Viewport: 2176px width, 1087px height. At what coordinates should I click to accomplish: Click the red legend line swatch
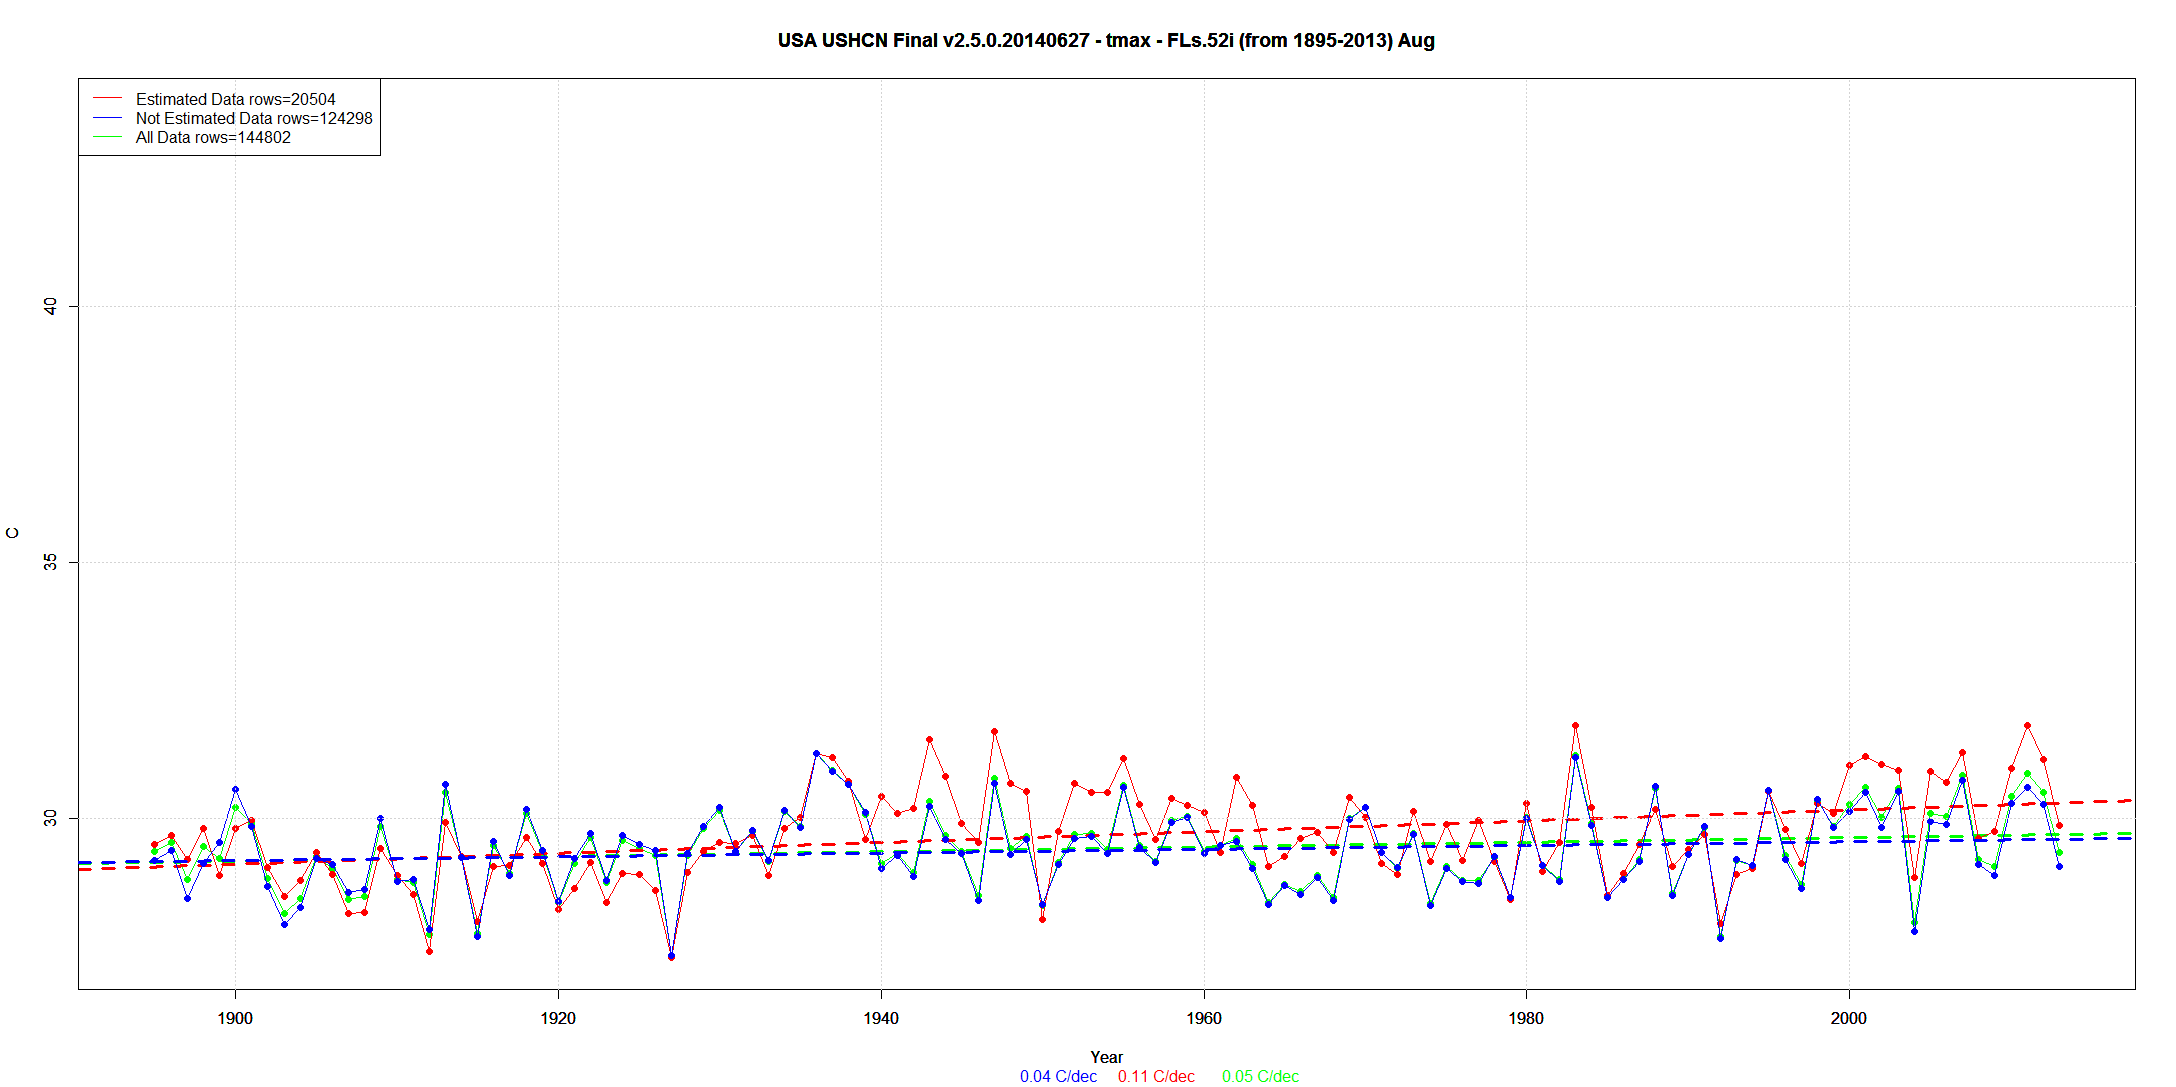tap(107, 99)
